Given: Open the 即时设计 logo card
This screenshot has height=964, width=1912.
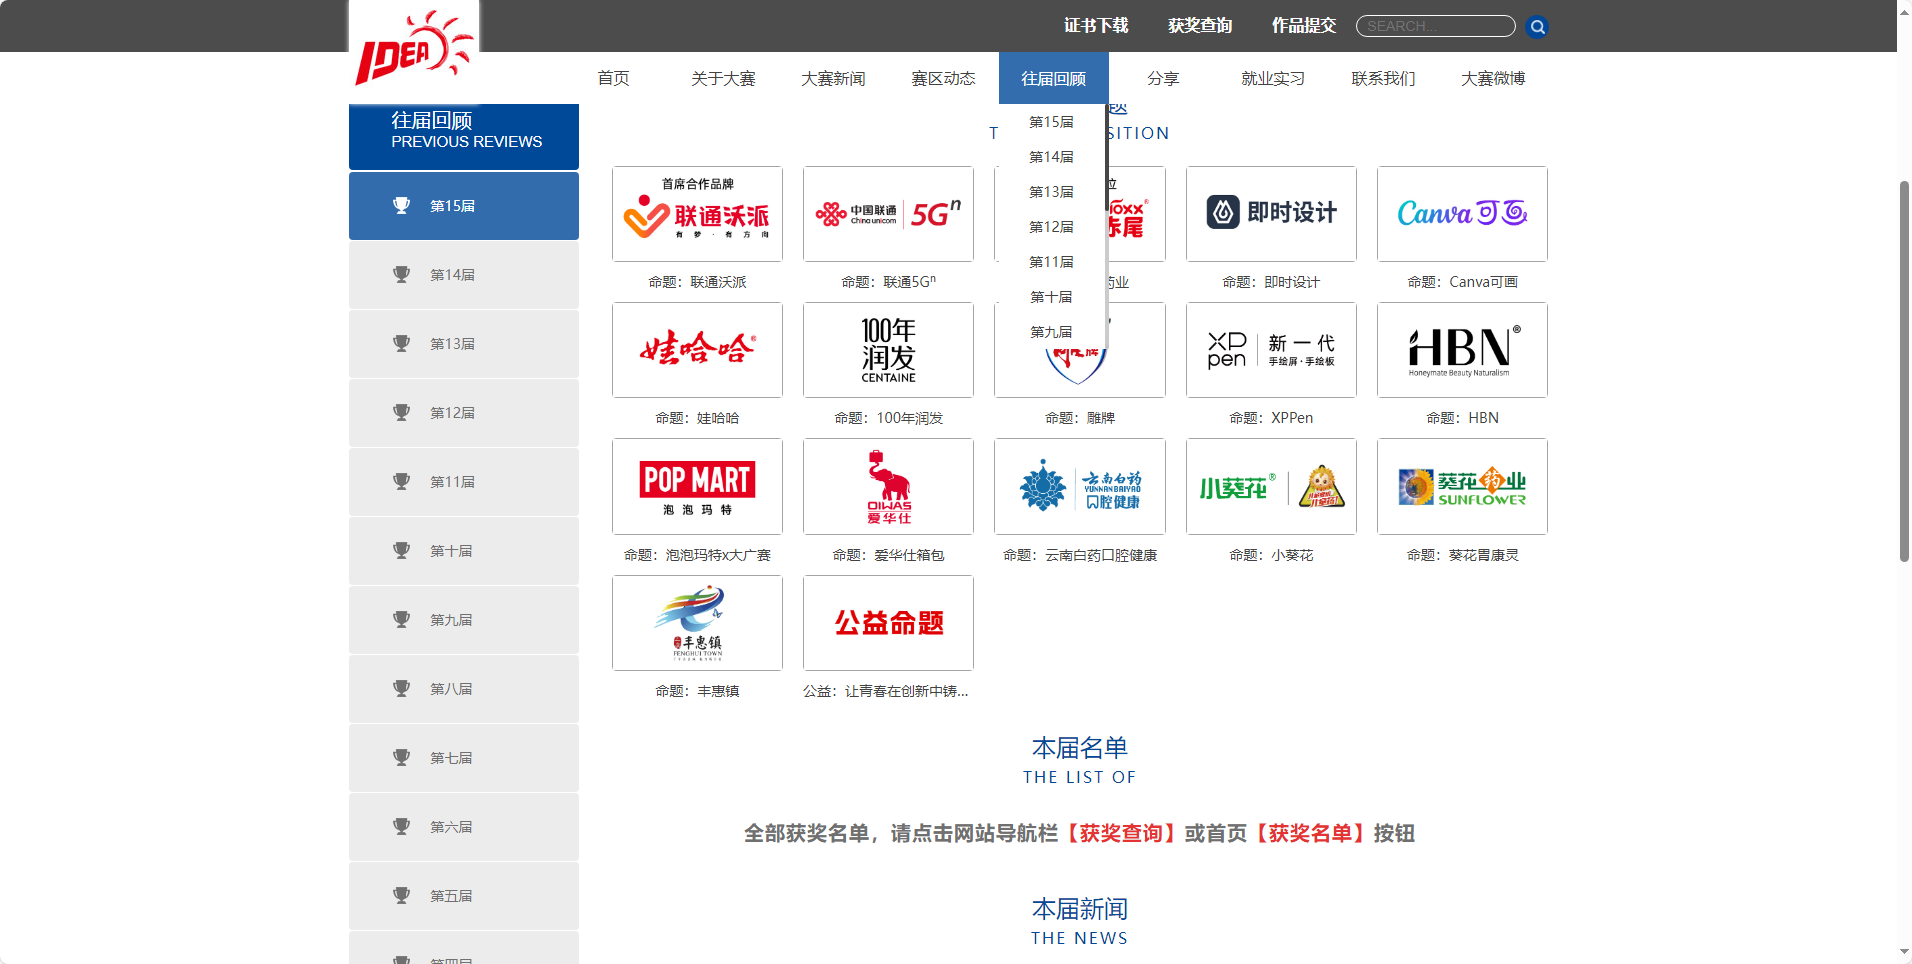Looking at the screenshot, I should tap(1271, 214).
